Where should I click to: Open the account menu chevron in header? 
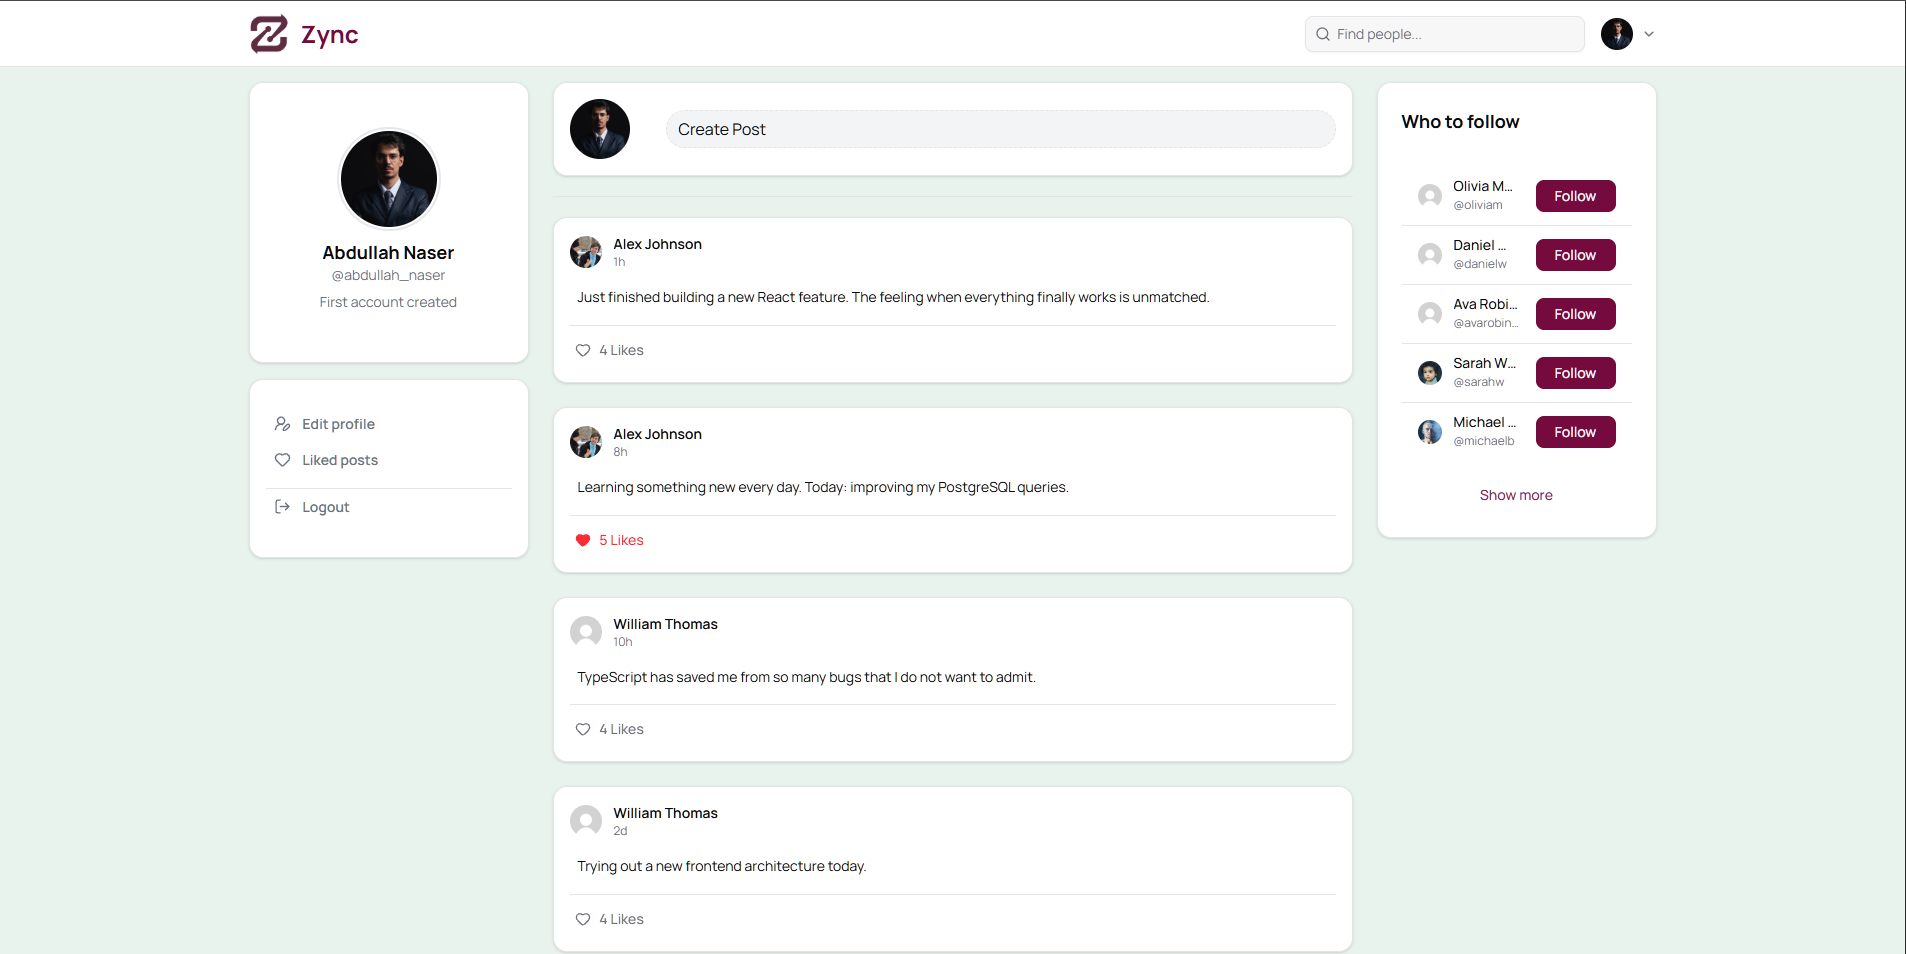(1649, 34)
